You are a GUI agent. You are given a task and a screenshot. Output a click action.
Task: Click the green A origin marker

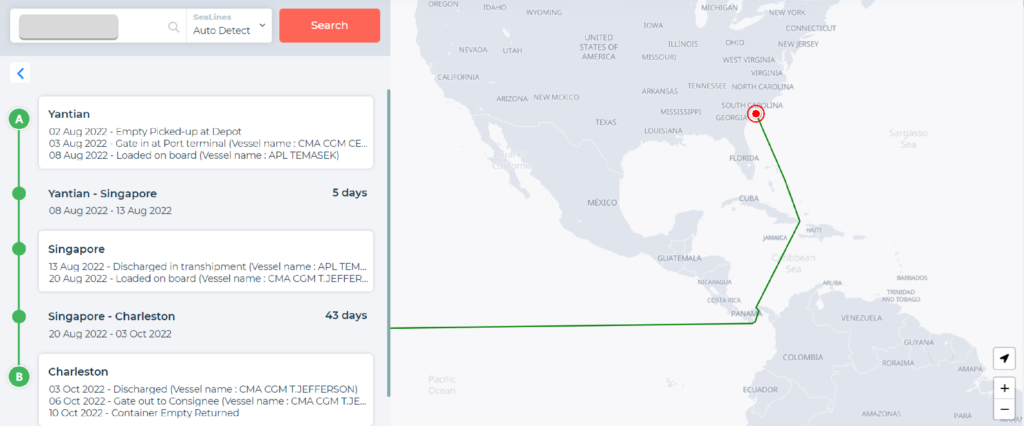point(18,120)
